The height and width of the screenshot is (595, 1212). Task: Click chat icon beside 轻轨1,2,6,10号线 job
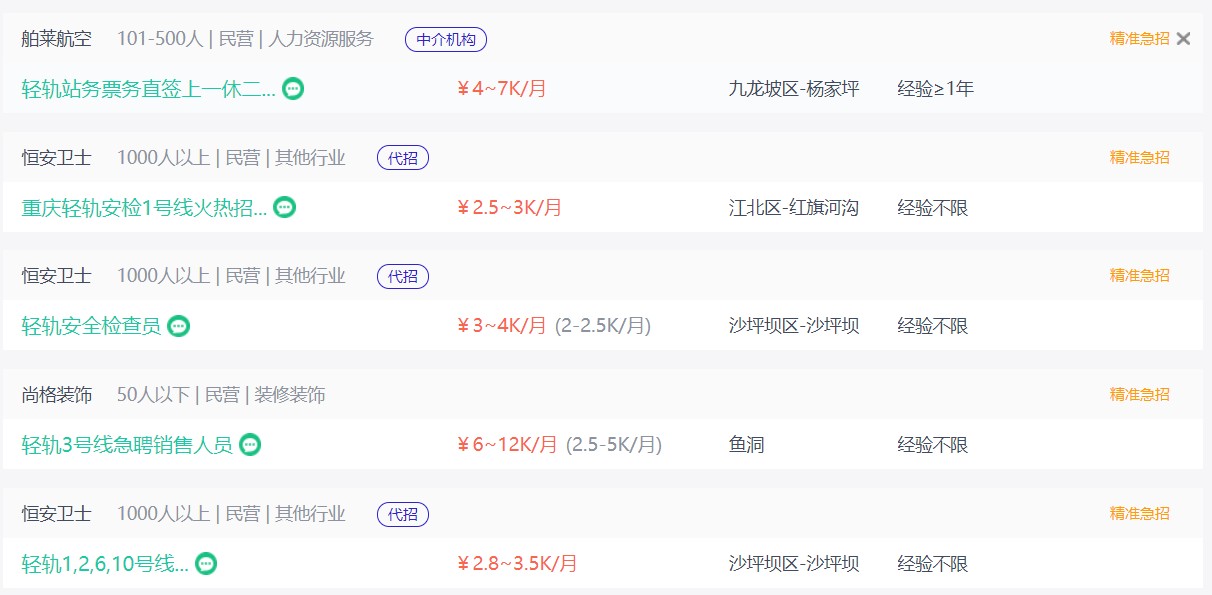pos(206,564)
